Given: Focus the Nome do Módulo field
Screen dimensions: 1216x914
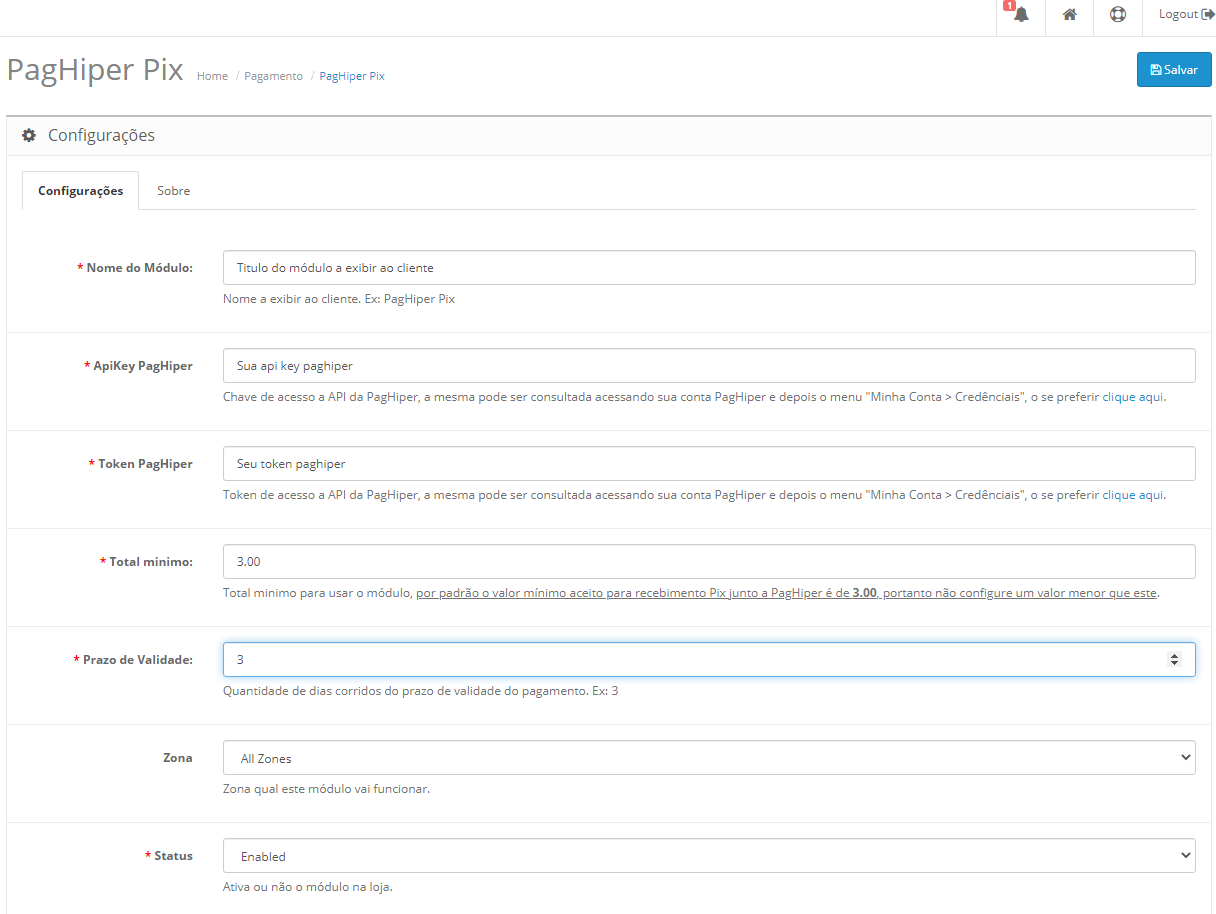Looking at the screenshot, I should click(x=709, y=268).
